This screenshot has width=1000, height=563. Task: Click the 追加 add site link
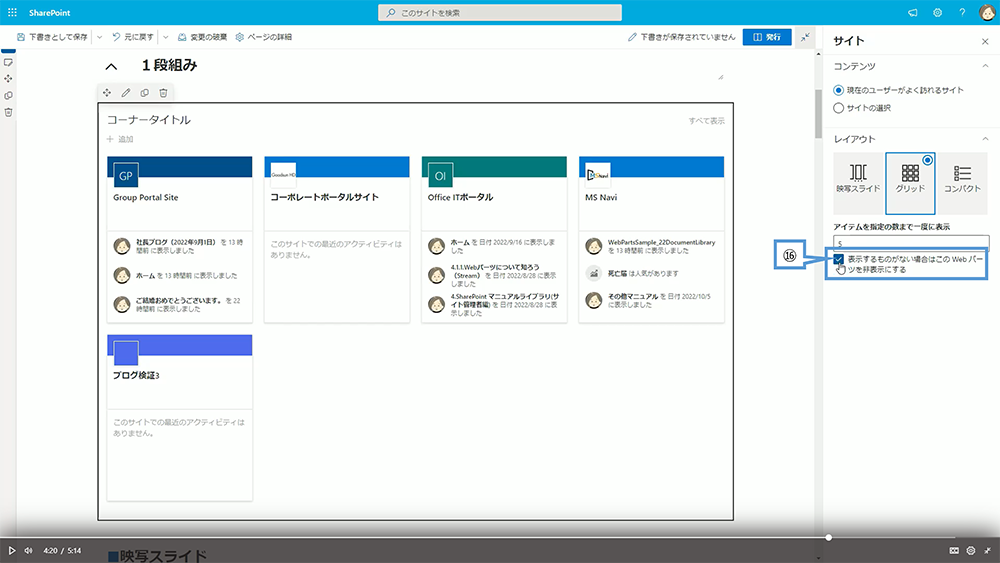point(120,139)
